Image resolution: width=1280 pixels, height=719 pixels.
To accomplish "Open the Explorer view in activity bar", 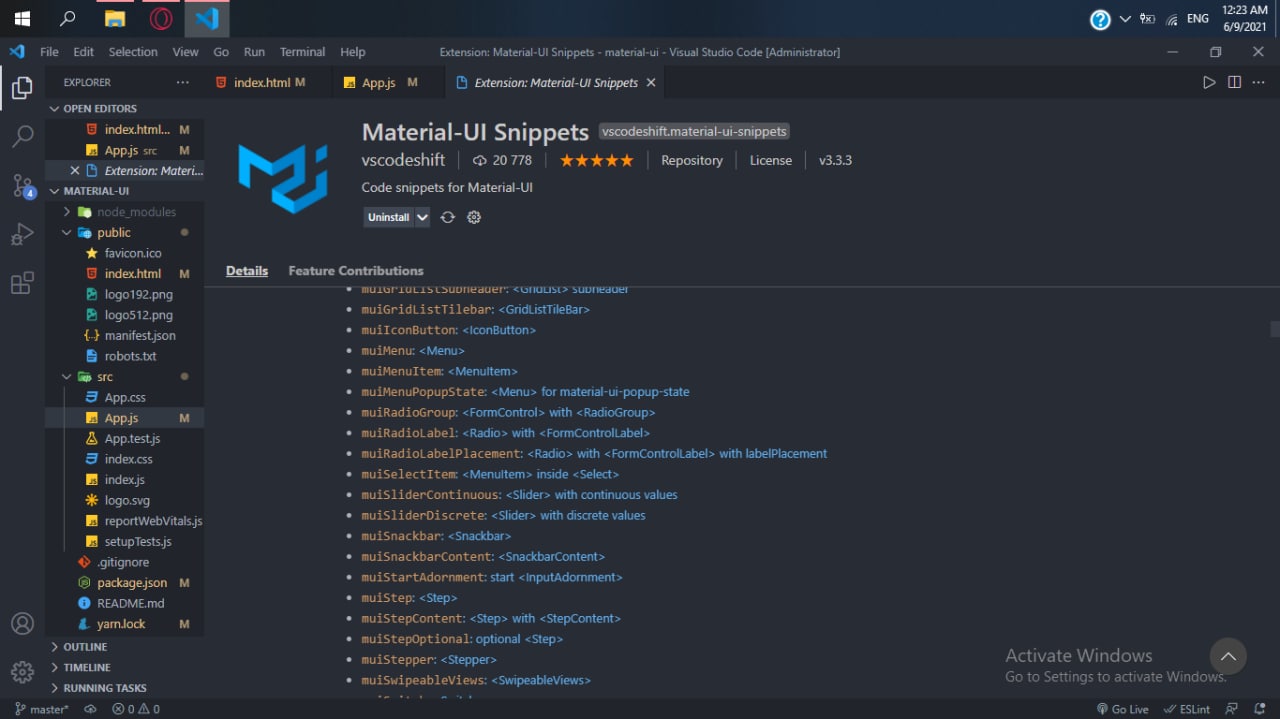I will coord(22,88).
